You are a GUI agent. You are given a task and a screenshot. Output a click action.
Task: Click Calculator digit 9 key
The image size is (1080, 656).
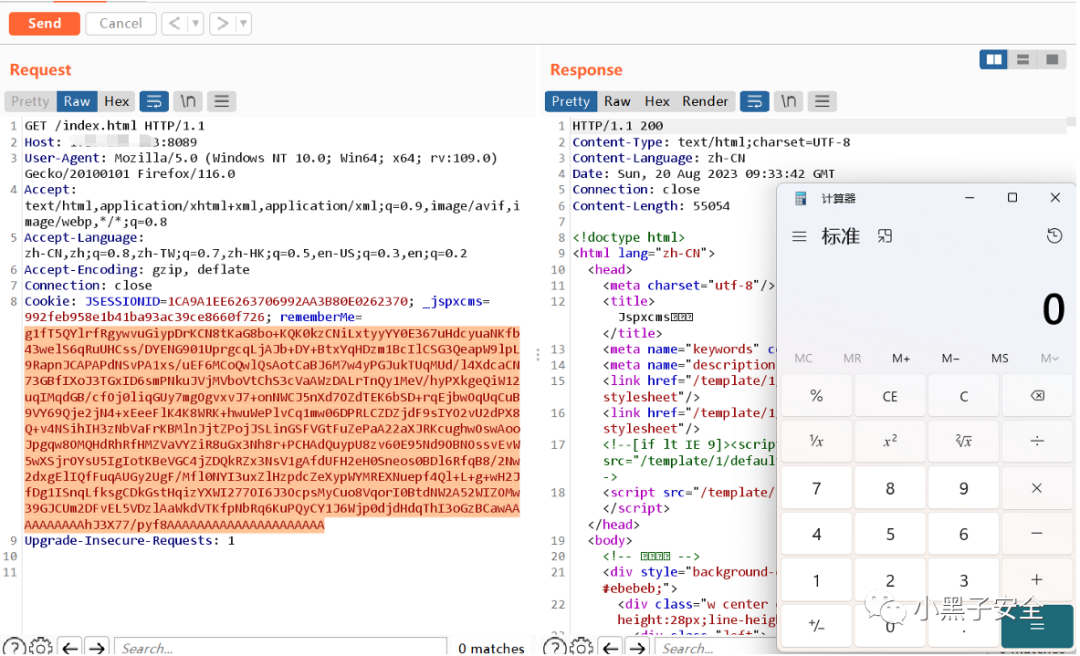tap(964, 489)
